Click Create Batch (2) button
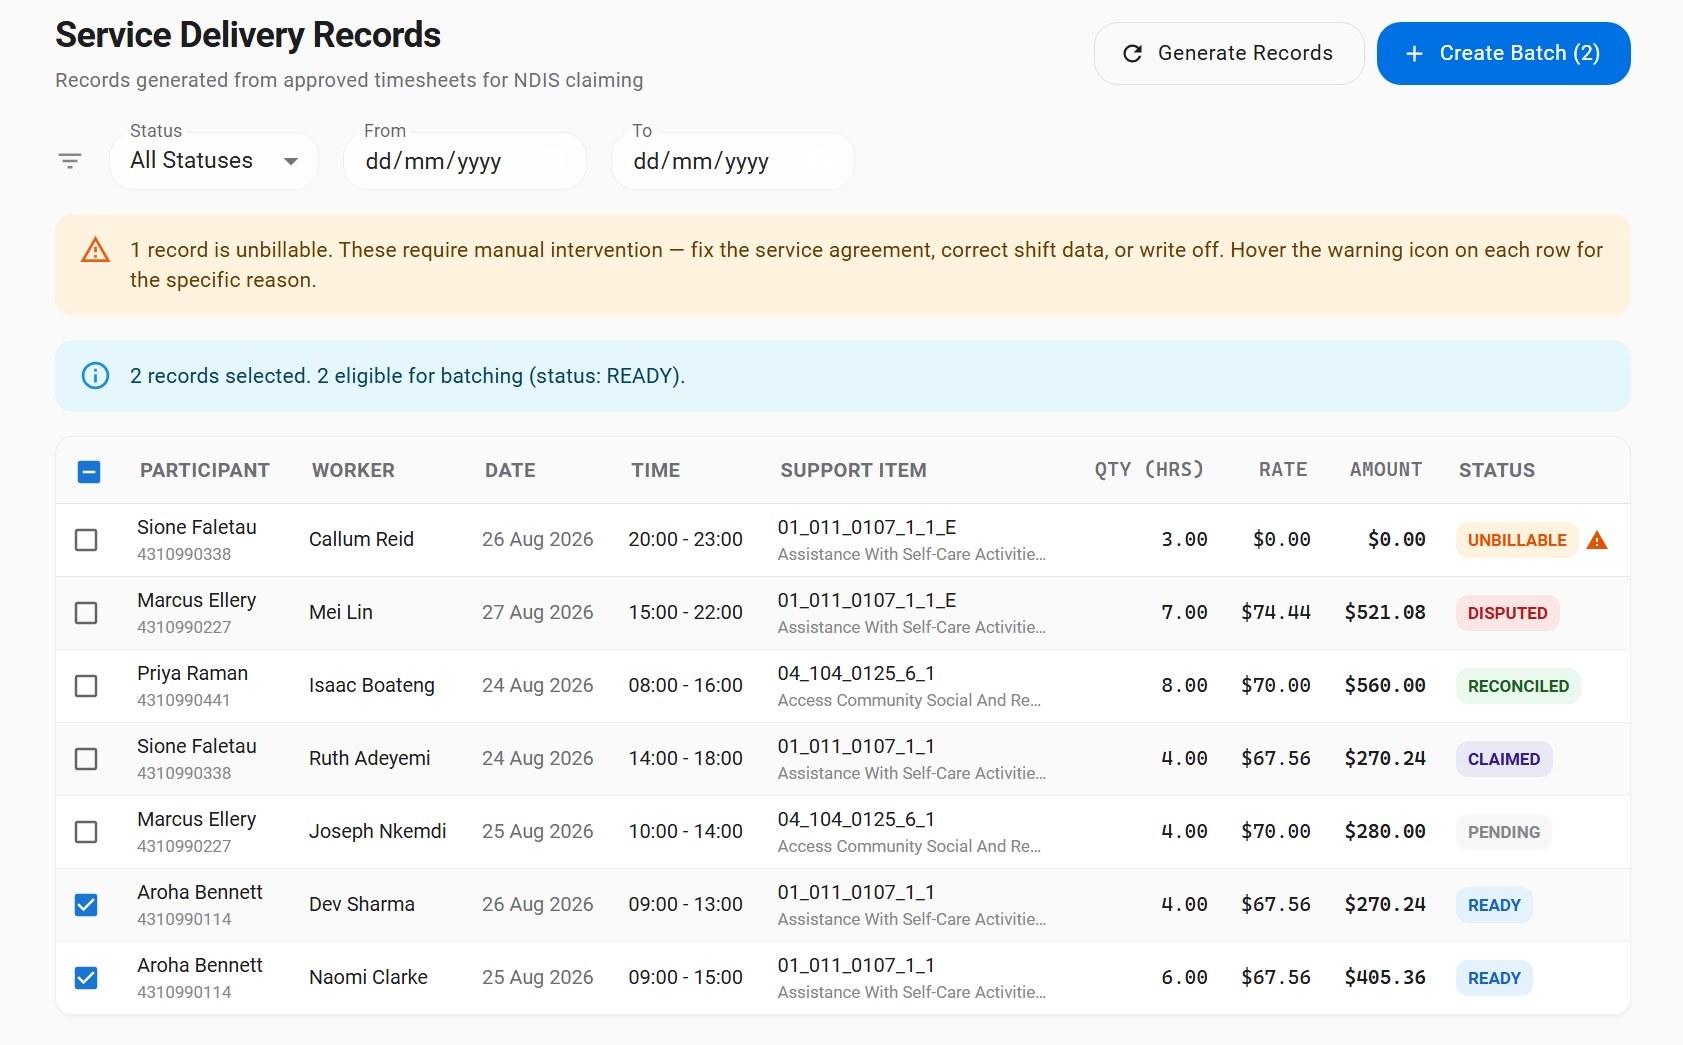 click(1503, 54)
